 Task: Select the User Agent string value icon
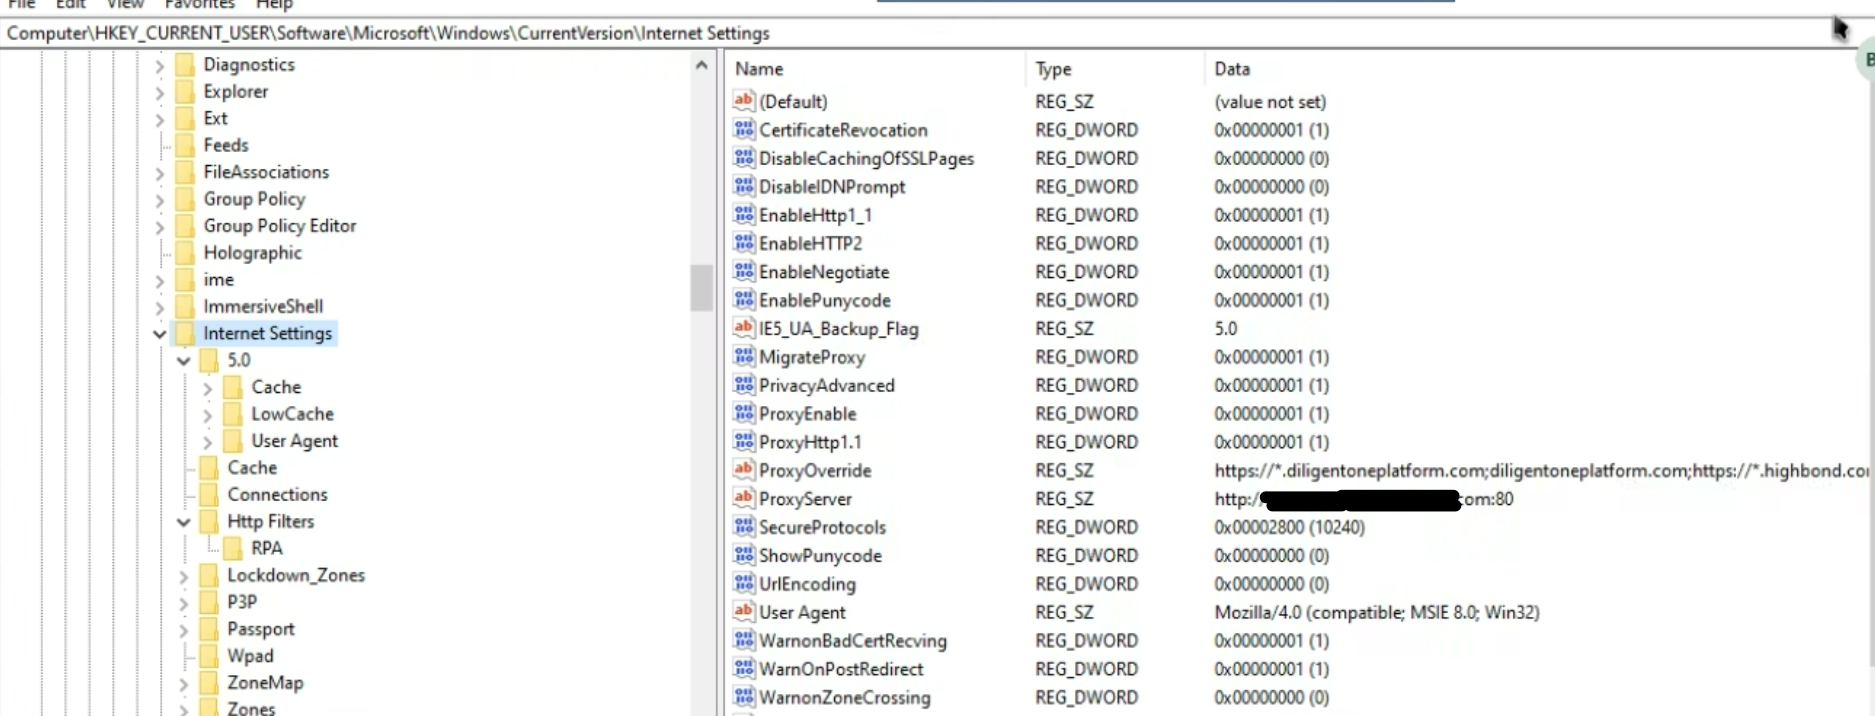click(744, 611)
